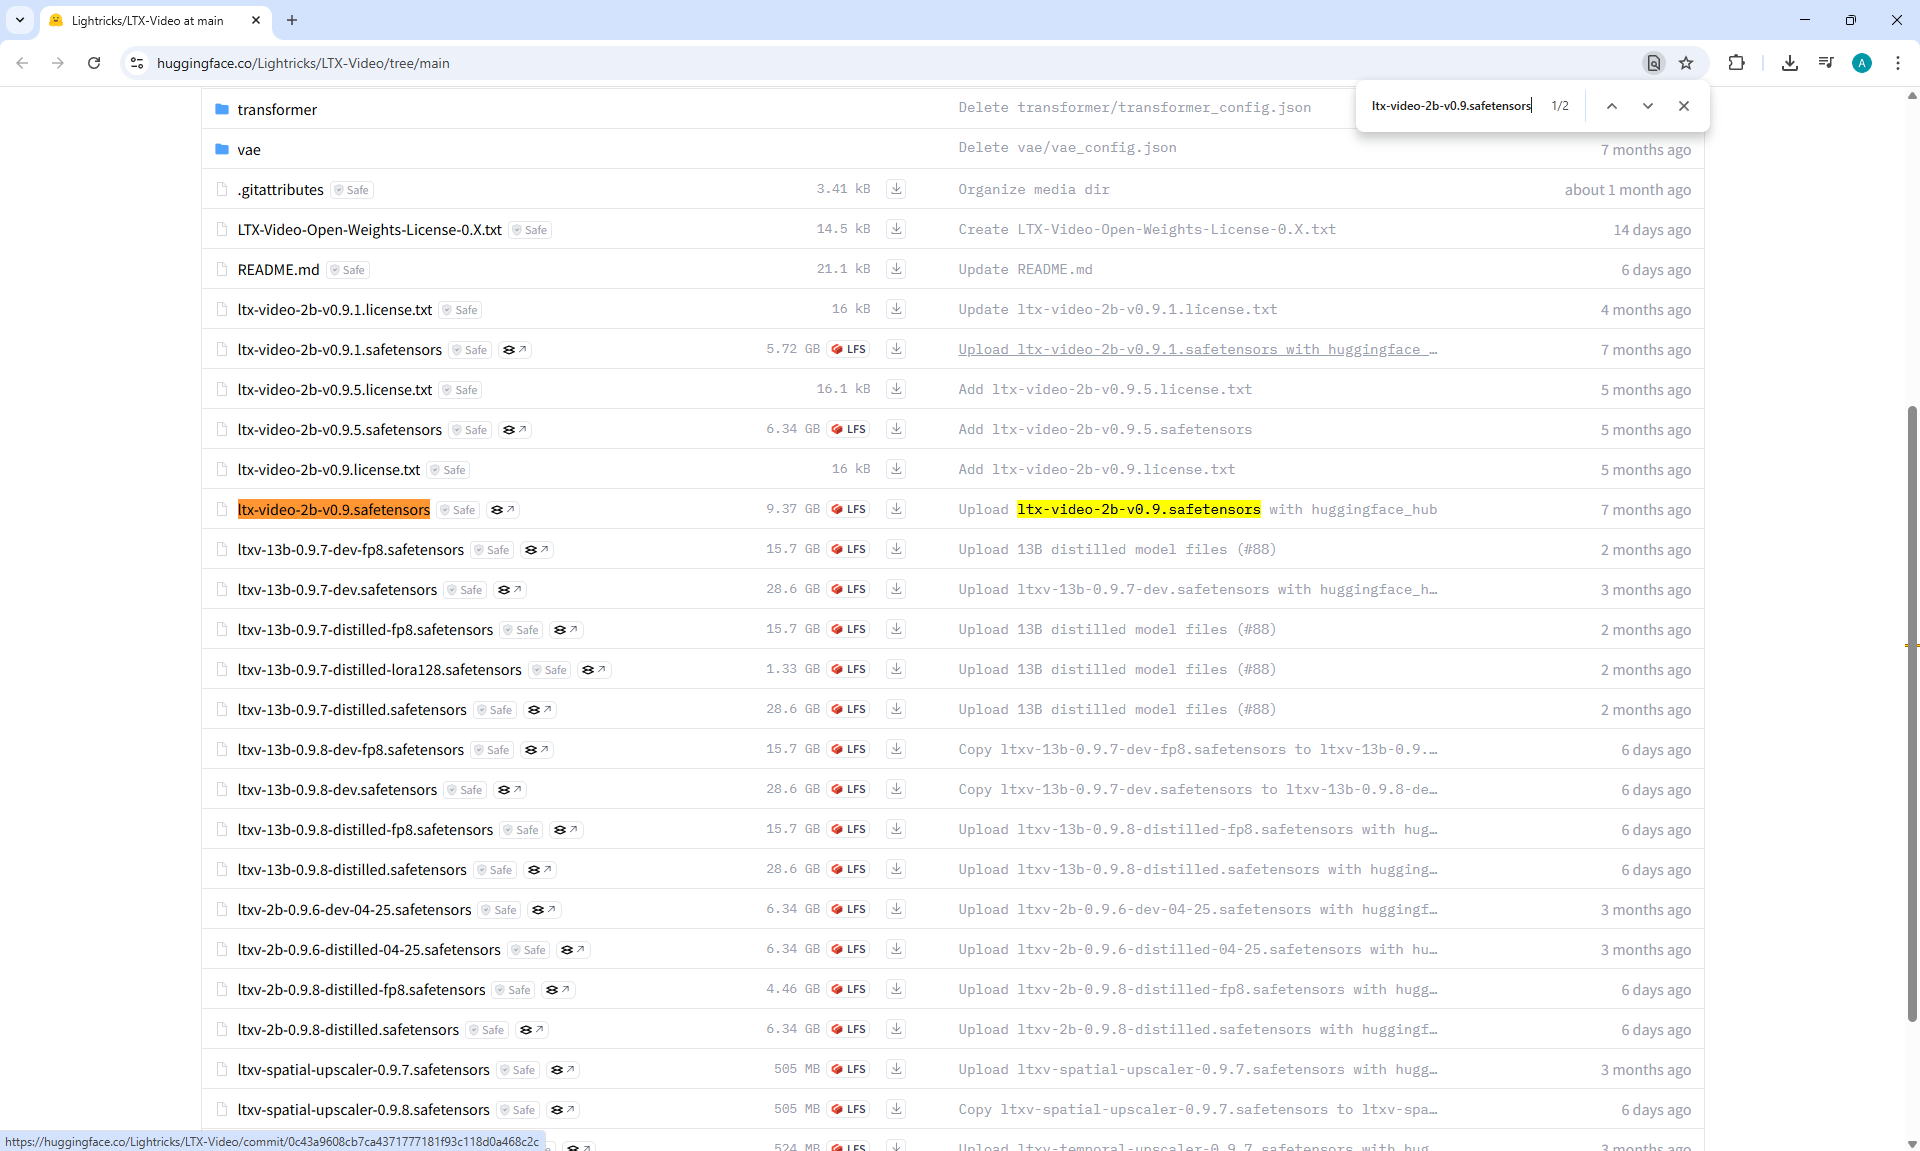
Task: Open ltxv-2b-0.9.8-distilled.safetensors file link
Action: 348,1030
